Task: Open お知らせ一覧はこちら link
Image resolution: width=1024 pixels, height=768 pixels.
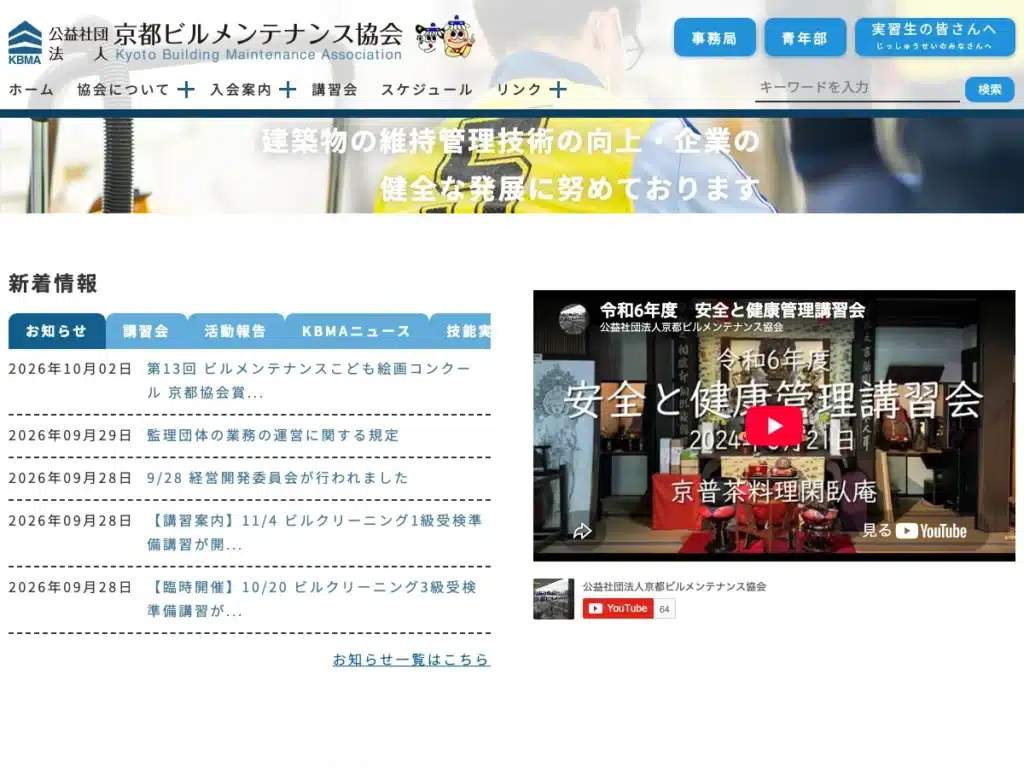Action: (x=411, y=660)
